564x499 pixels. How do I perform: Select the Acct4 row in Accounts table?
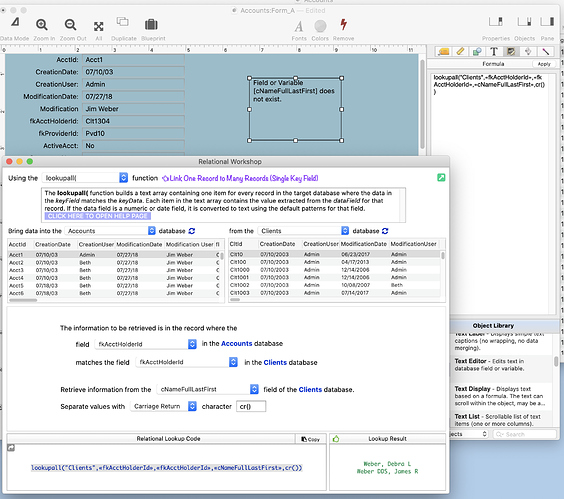click(x=114, y=278)
